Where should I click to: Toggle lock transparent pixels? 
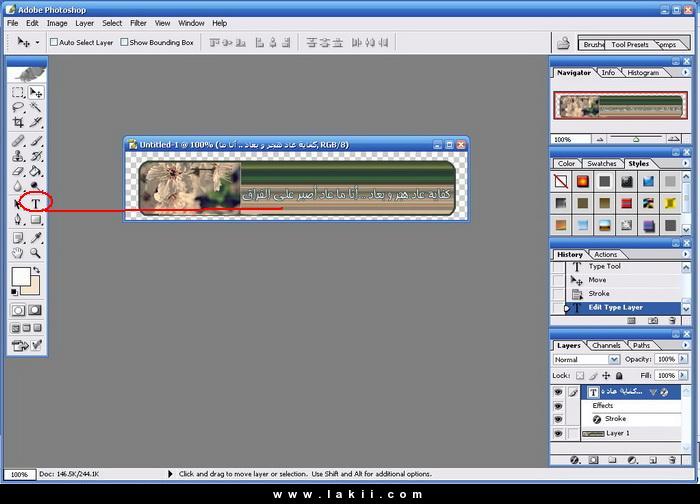[579, 375]
